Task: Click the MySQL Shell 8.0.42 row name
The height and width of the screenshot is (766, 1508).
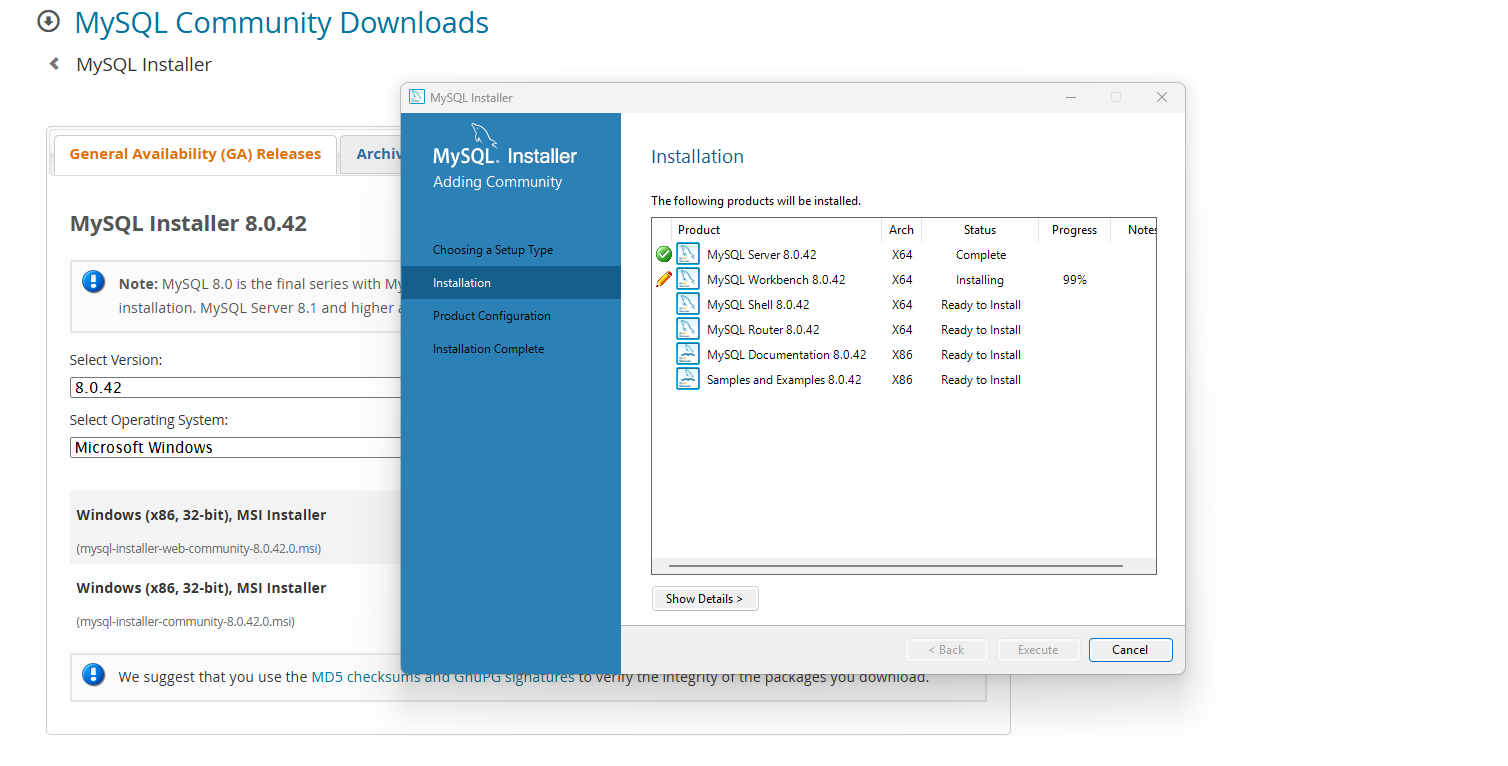Action: pyautogui.click(x=758, y=305)
